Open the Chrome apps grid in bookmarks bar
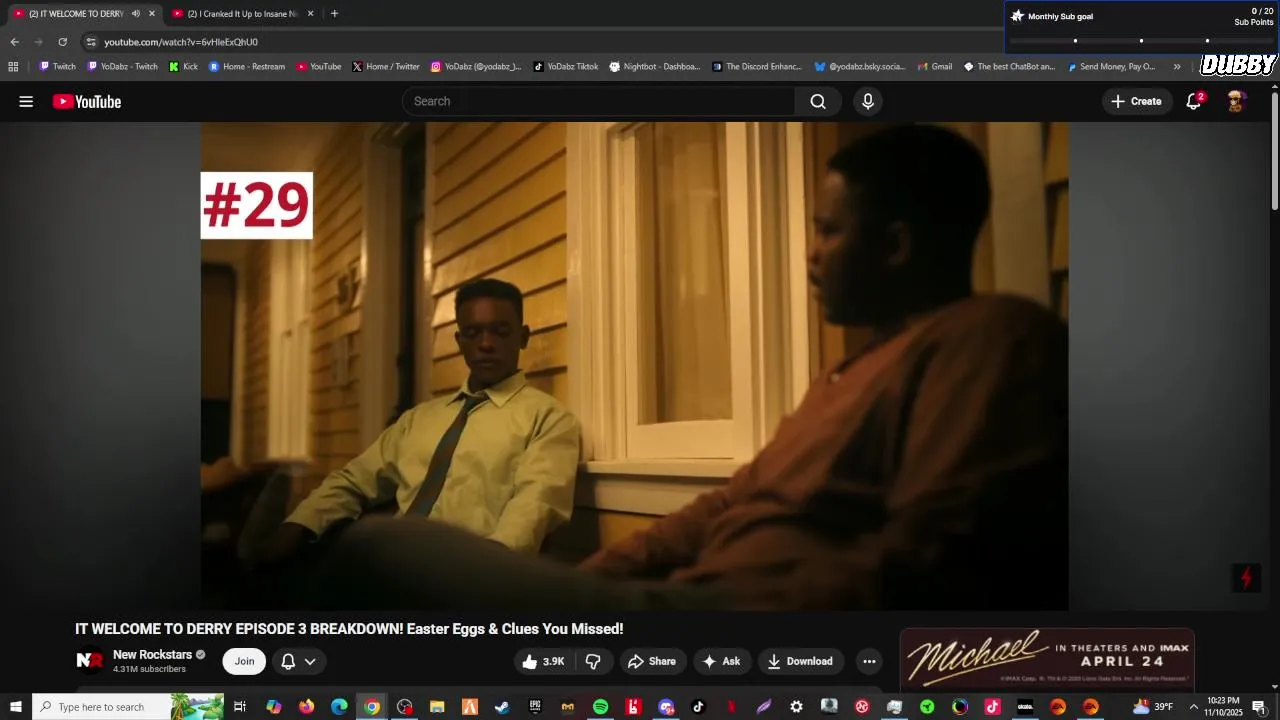 (13, 67)
